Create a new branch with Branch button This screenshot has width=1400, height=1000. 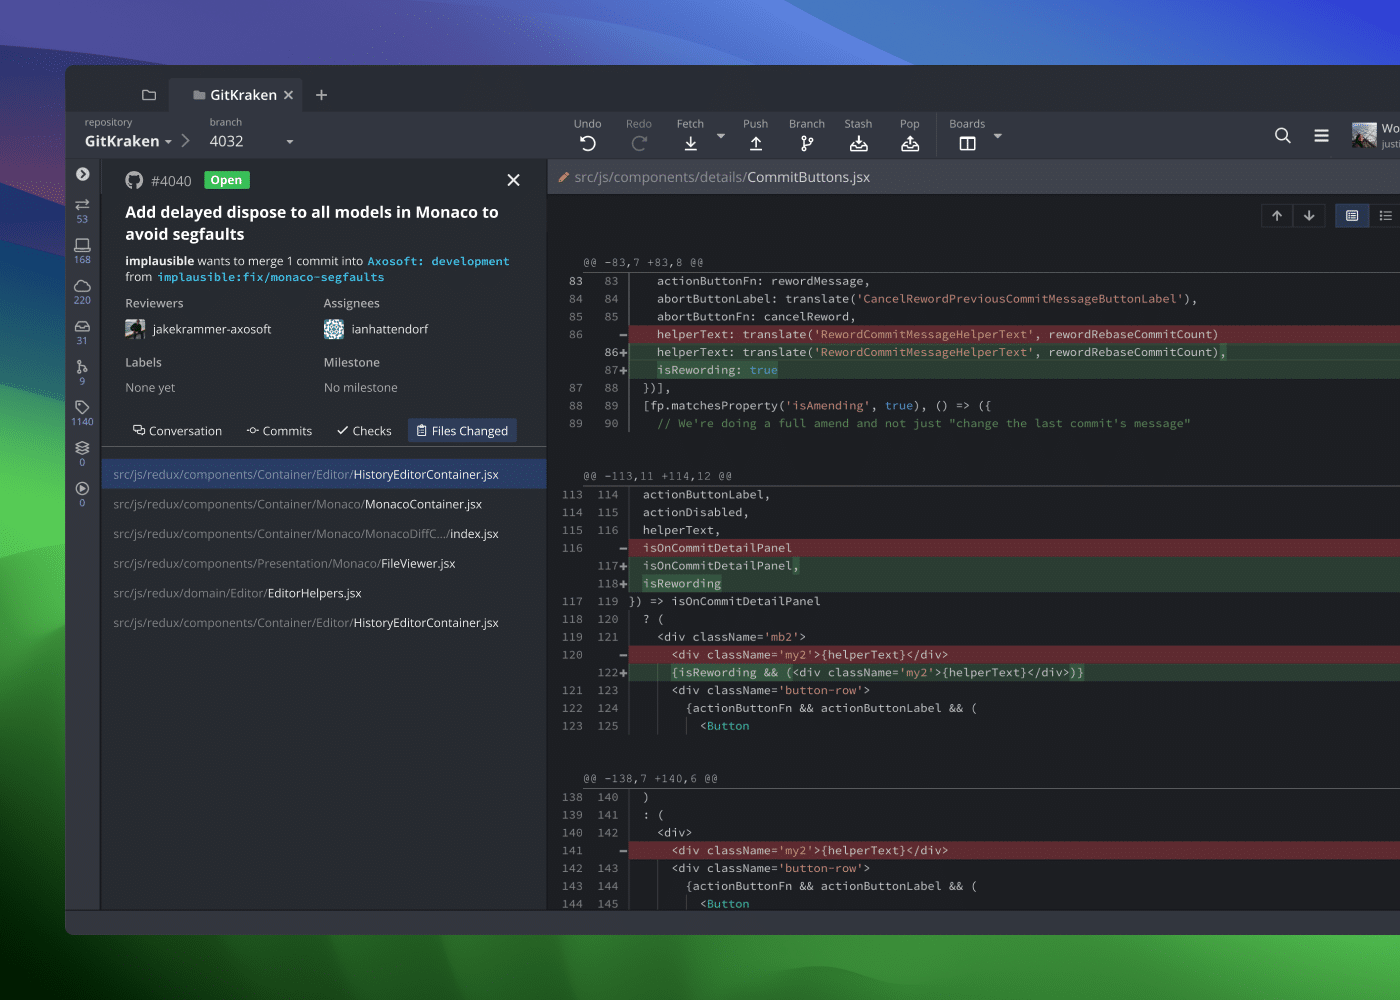coord(807,136)
